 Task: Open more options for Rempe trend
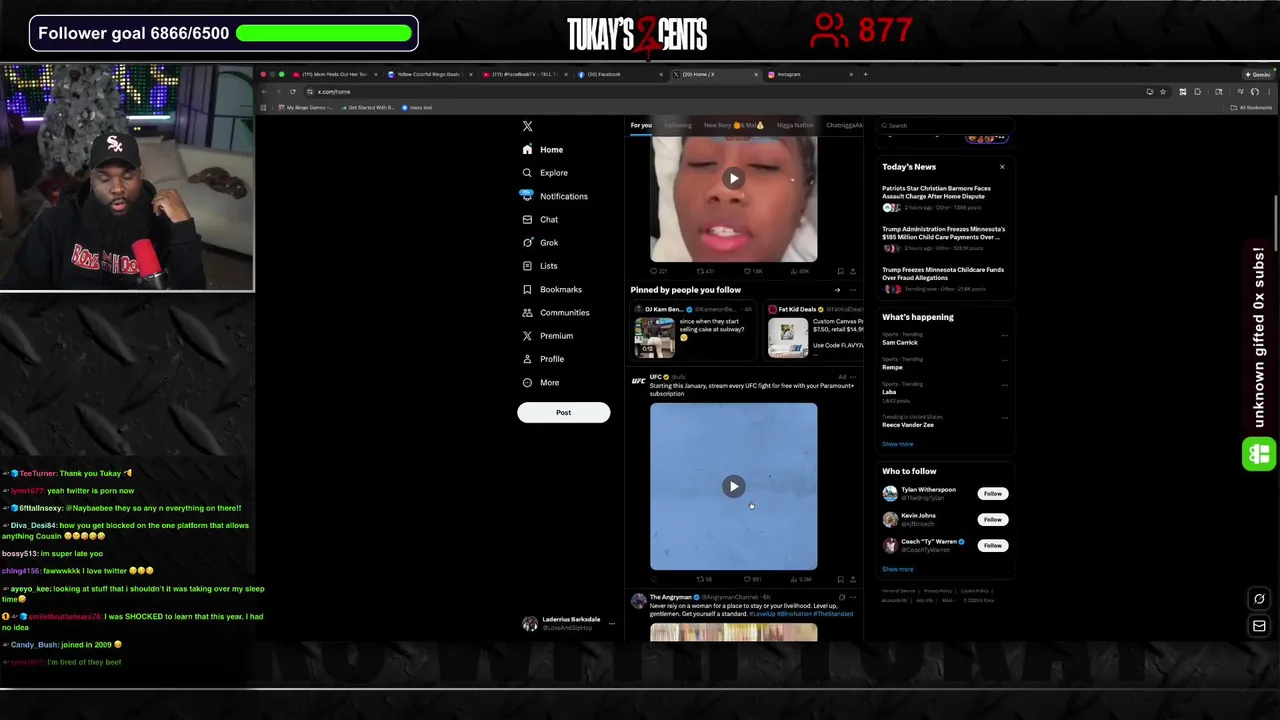pos(1004,360)
